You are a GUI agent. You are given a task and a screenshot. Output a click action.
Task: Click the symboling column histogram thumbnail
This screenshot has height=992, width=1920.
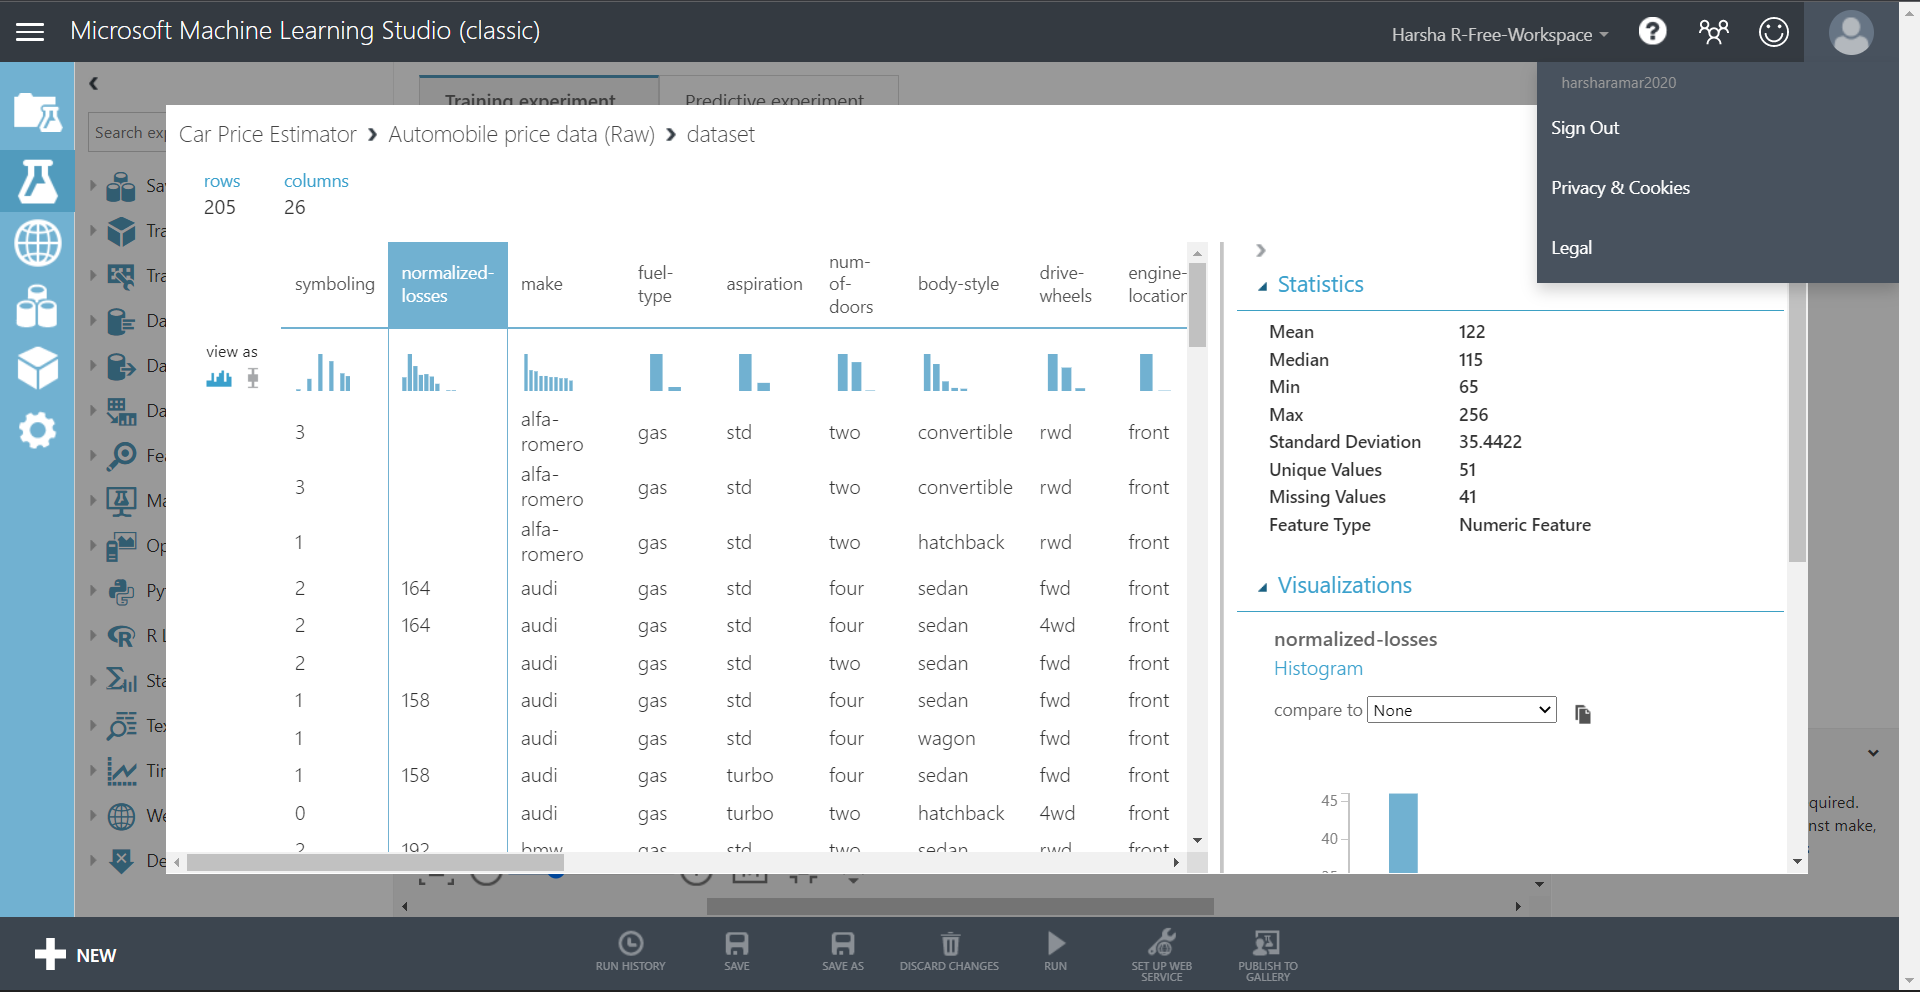(x=323, y=372)
